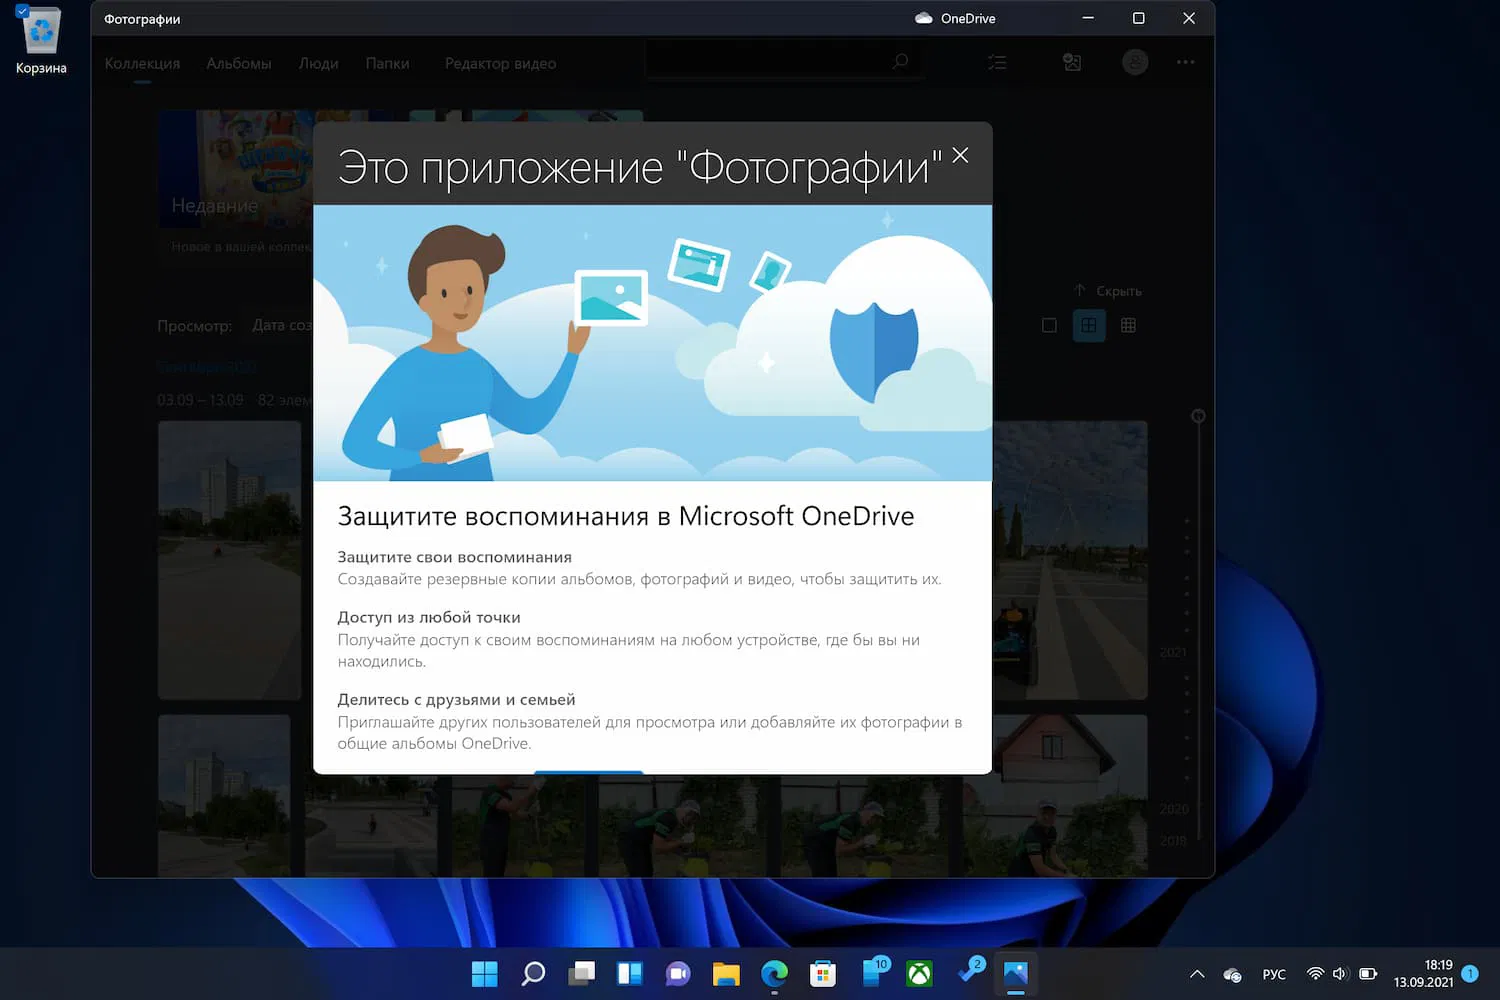Launch the Xbox app from the taskbar

point(920,973)
